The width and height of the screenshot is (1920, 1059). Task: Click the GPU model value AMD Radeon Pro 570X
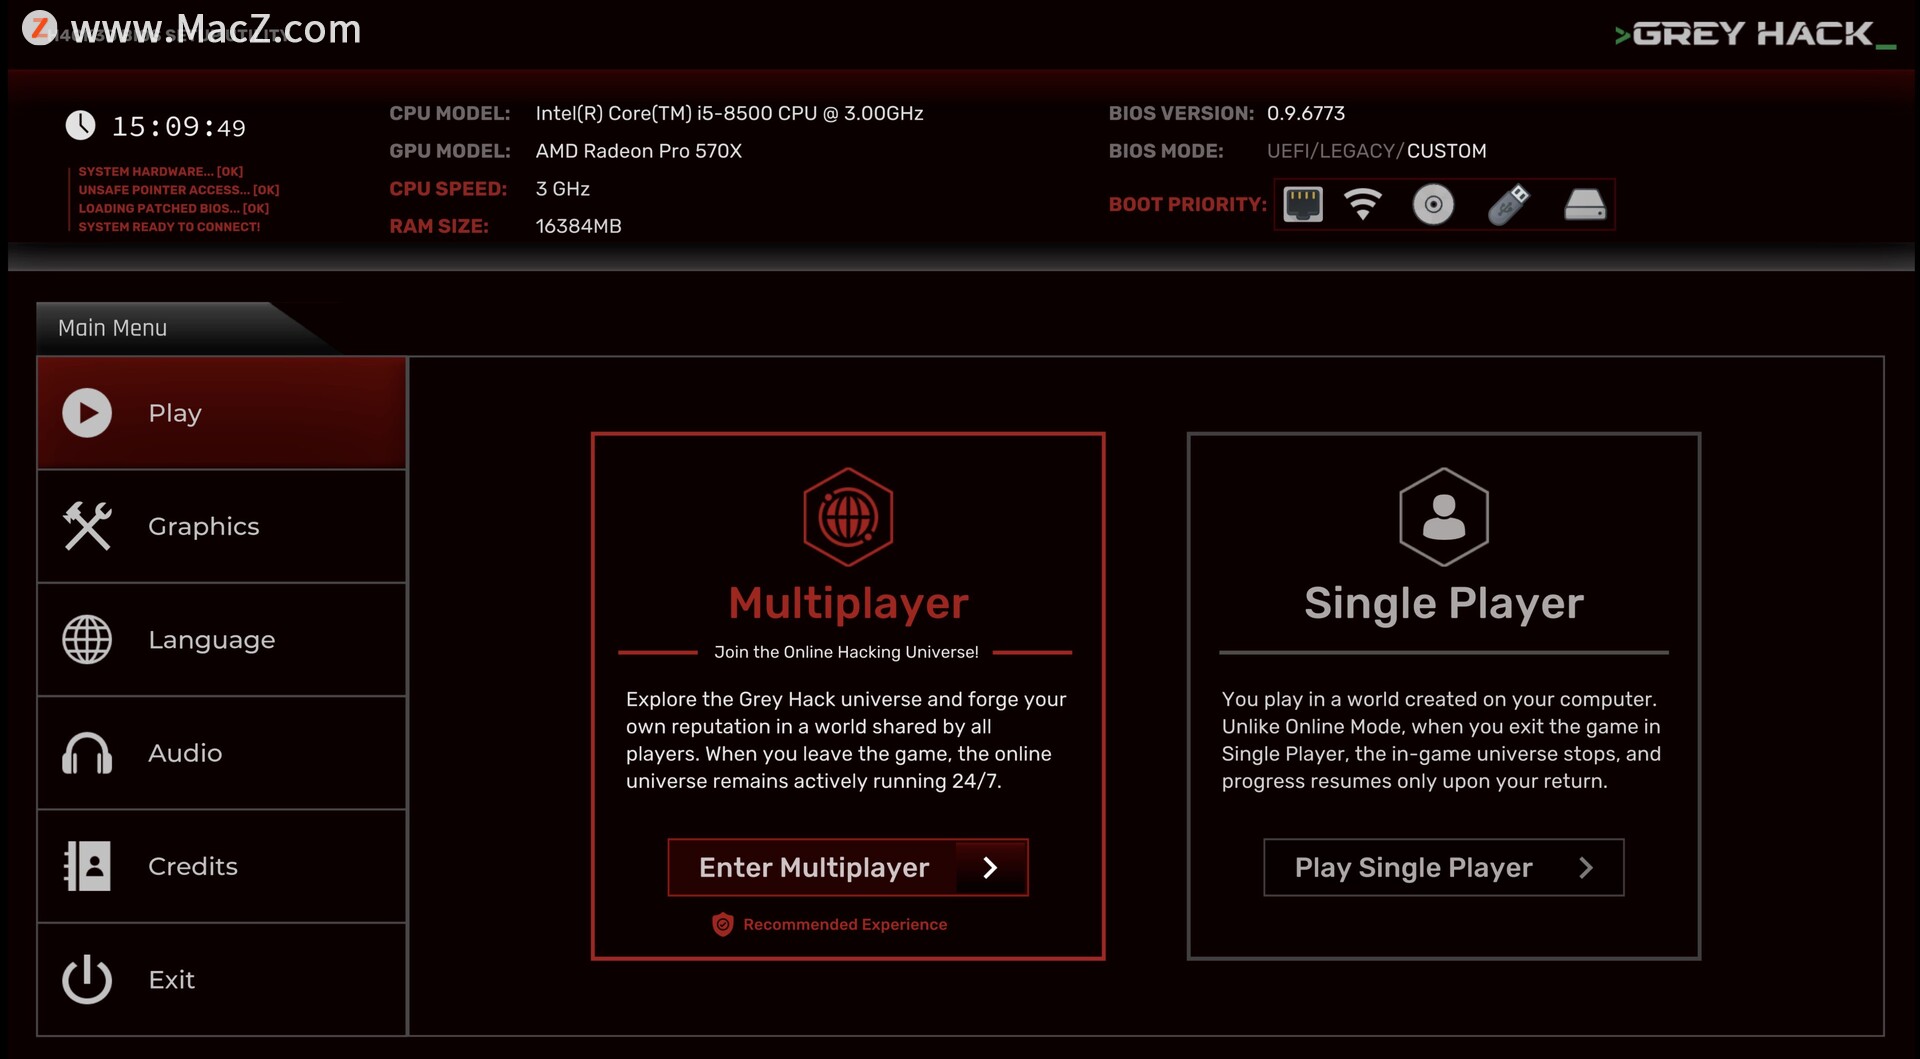coord(639,151)
